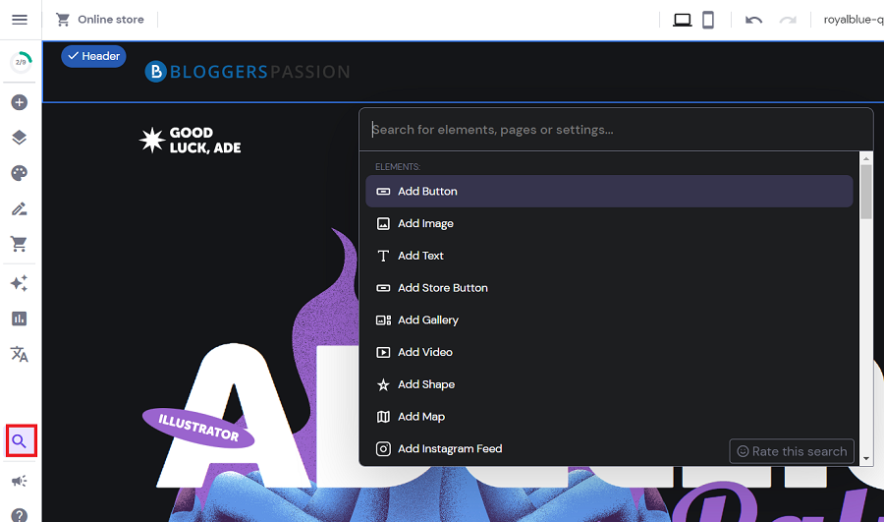Open the Online store label
884x522 pixels.
click(110, 20)
